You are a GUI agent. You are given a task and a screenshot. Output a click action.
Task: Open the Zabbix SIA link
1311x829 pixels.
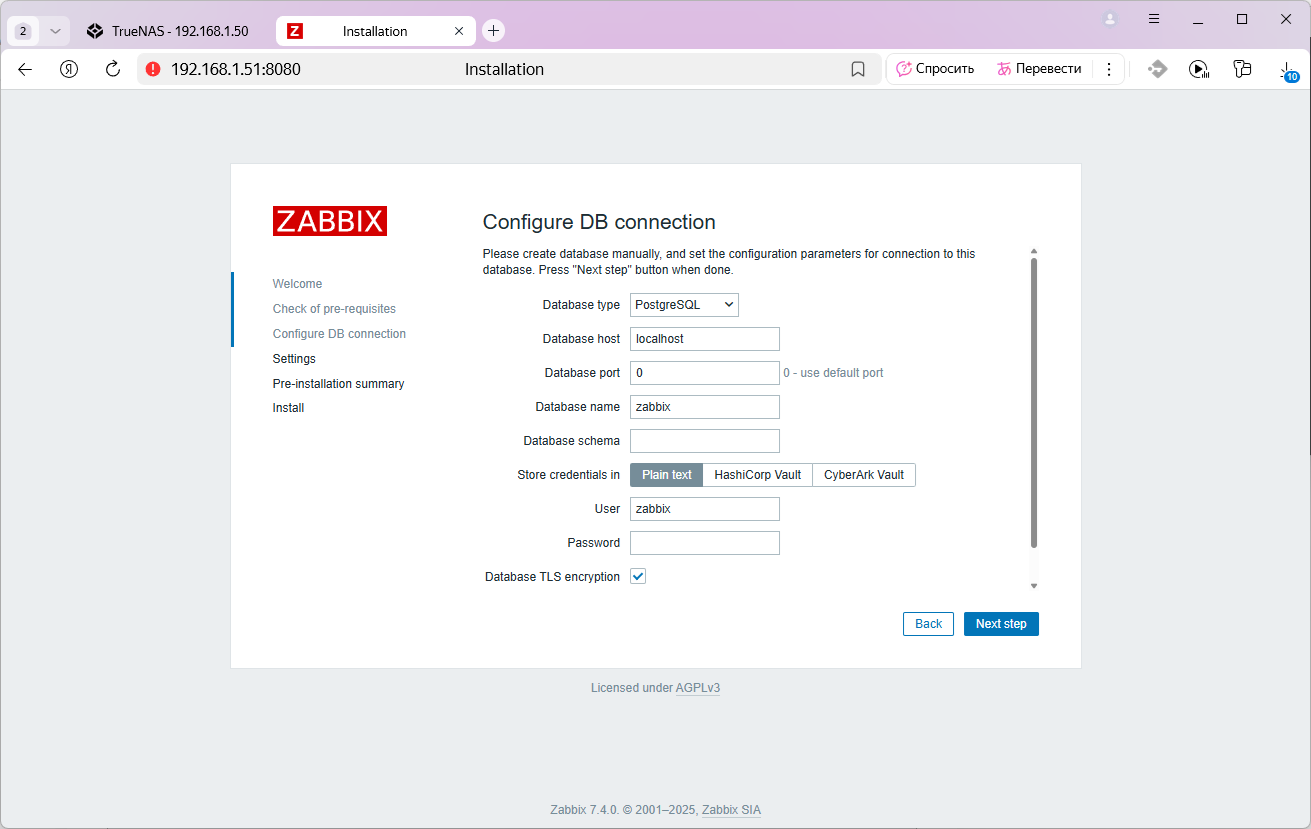coord(731,810)
